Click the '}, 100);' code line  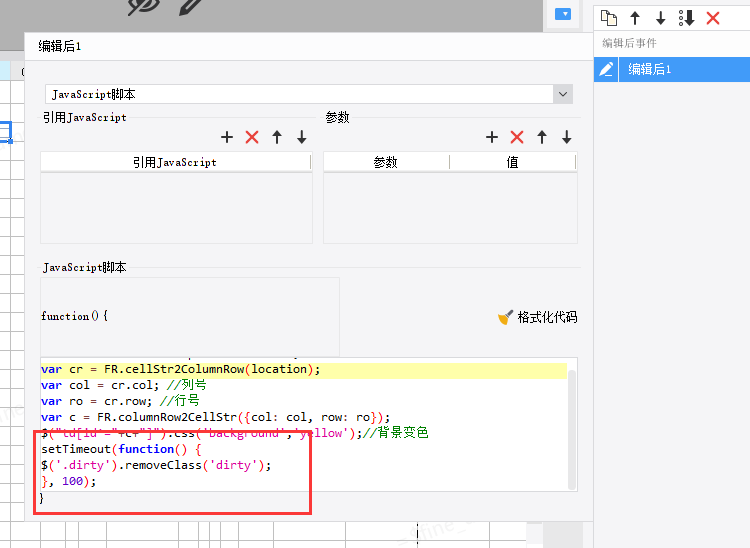tap(68, 482)
